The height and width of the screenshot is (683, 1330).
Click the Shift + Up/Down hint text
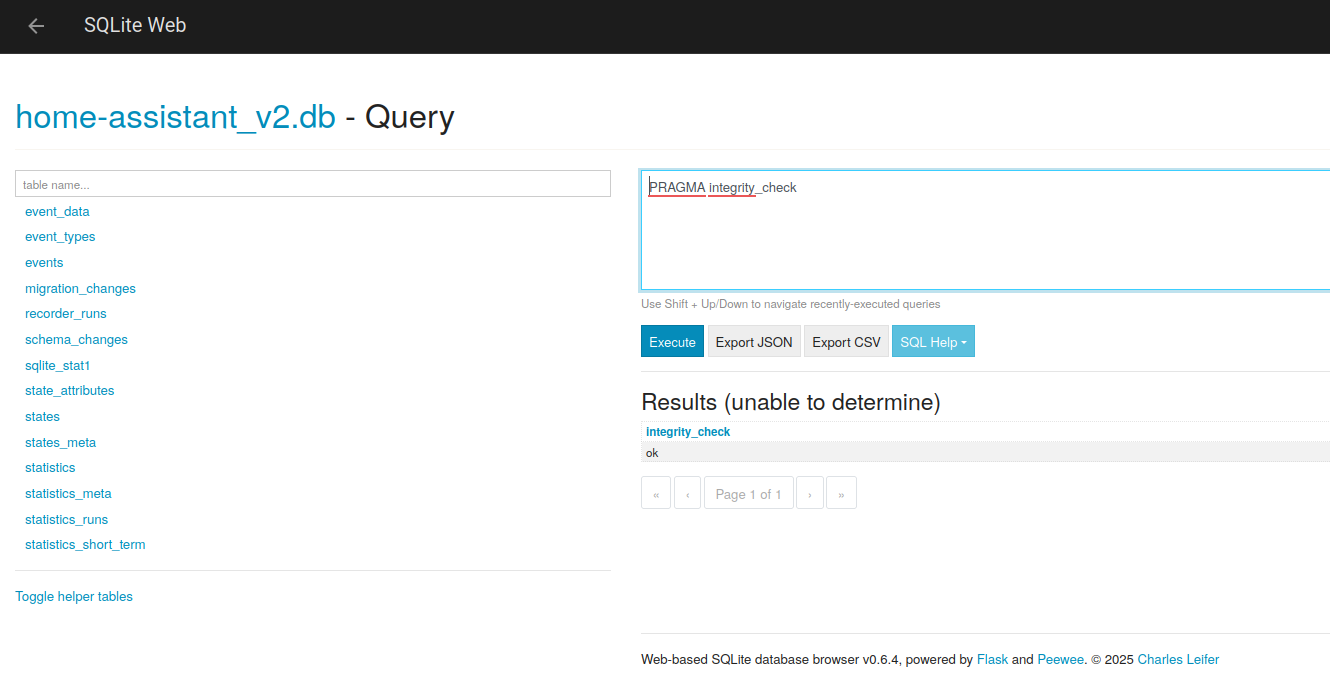[x=790, y=304]
